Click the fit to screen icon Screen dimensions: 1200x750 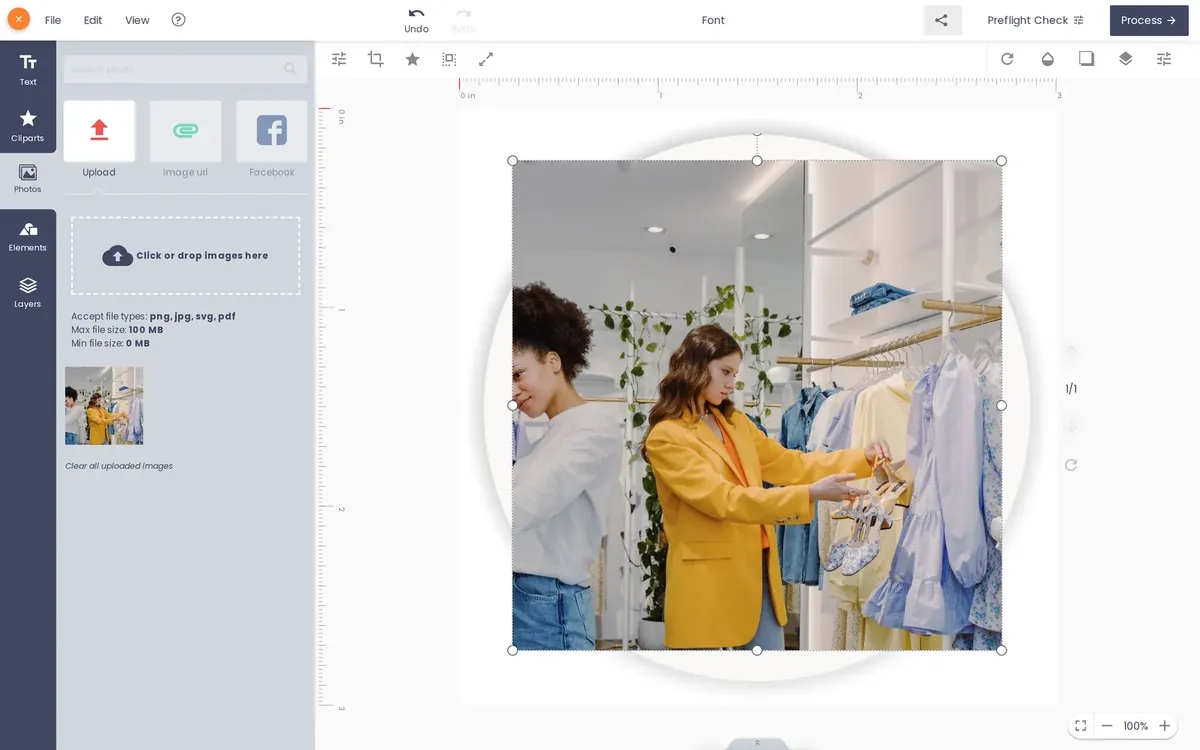pos(1081,726)
